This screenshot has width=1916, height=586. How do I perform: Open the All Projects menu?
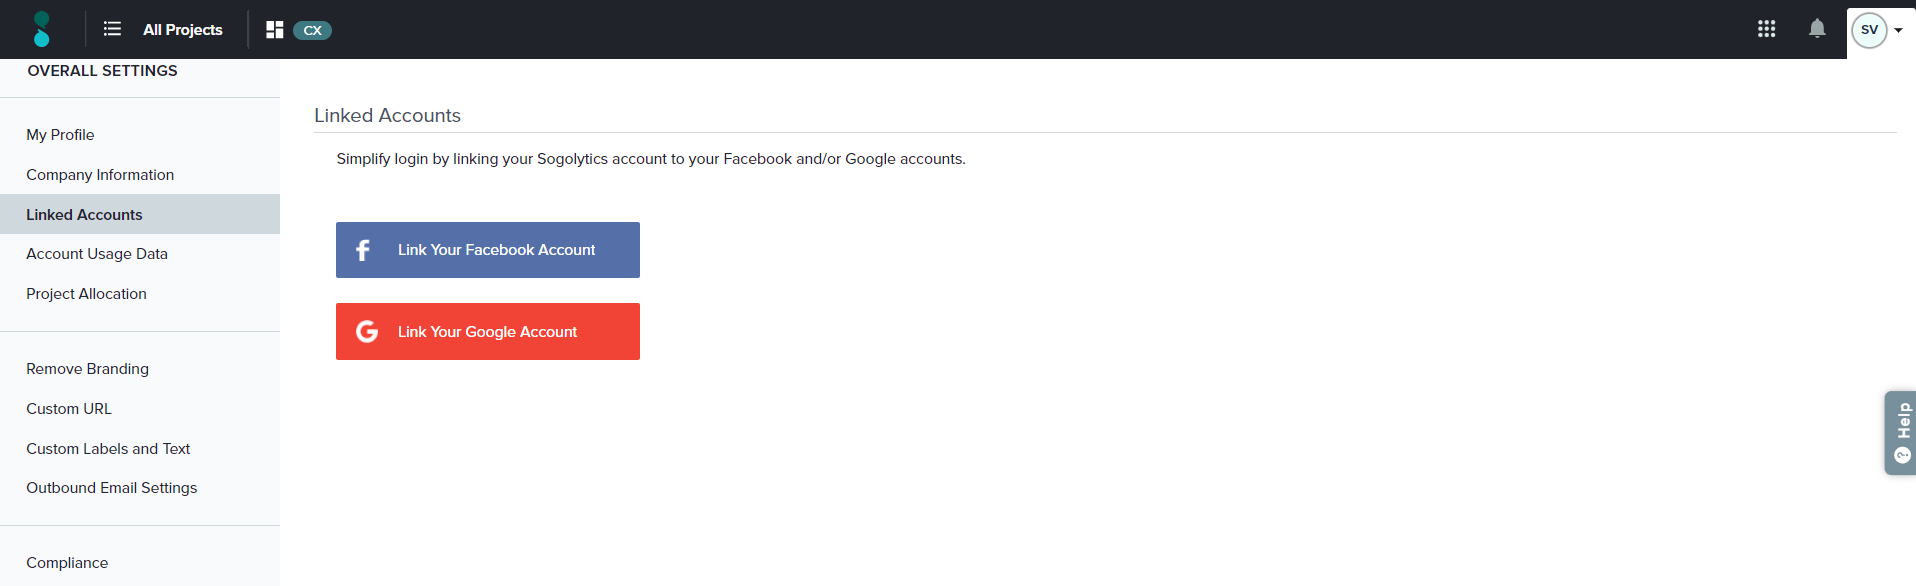(182, 30)
